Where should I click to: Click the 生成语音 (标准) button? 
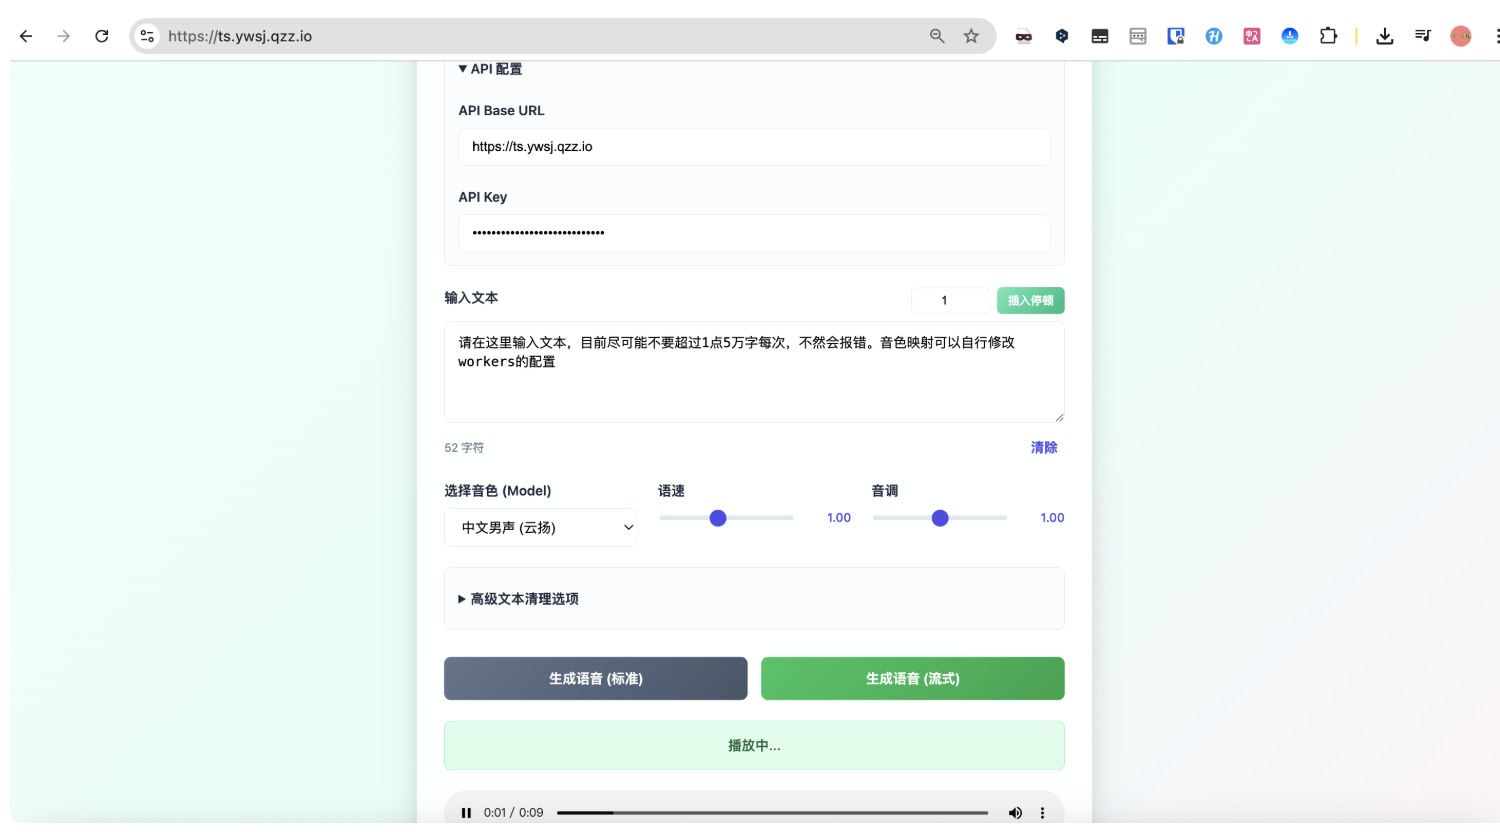tap(595, 678)
